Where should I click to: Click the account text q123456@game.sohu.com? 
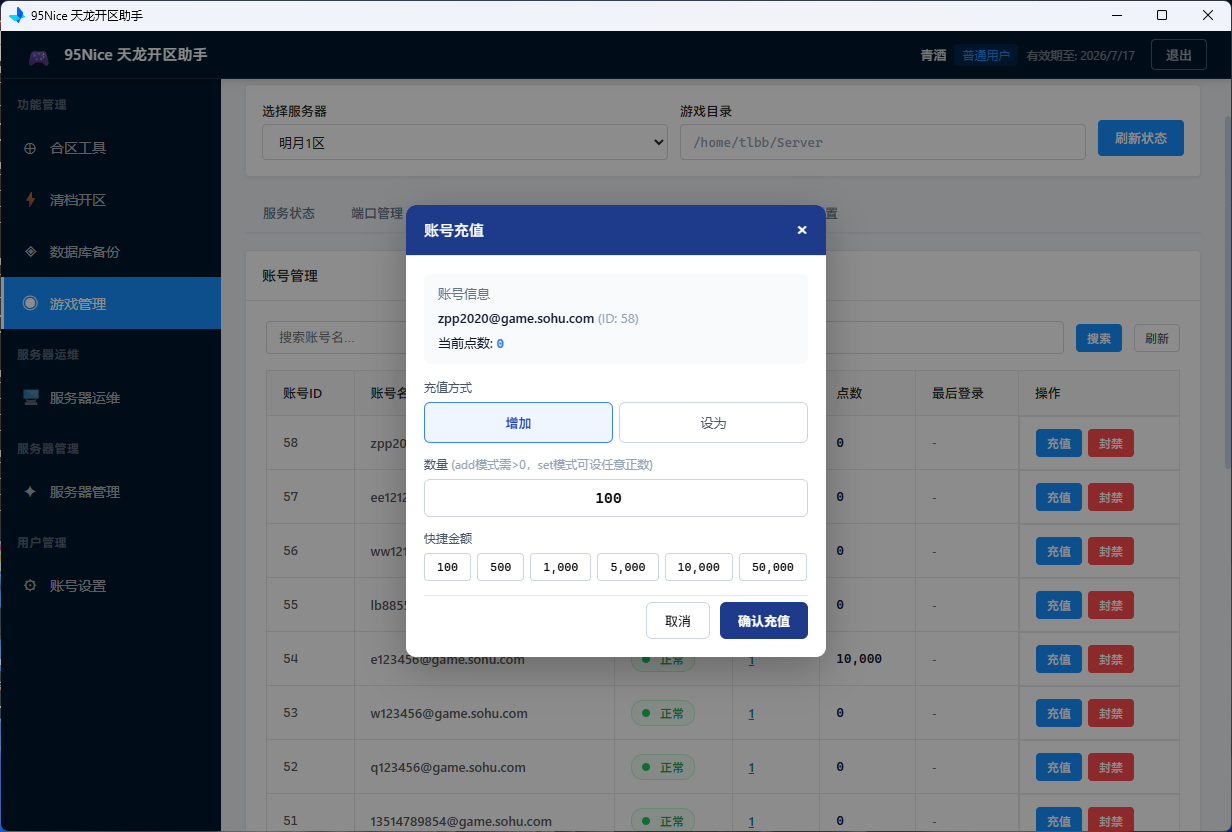(448, 768)
